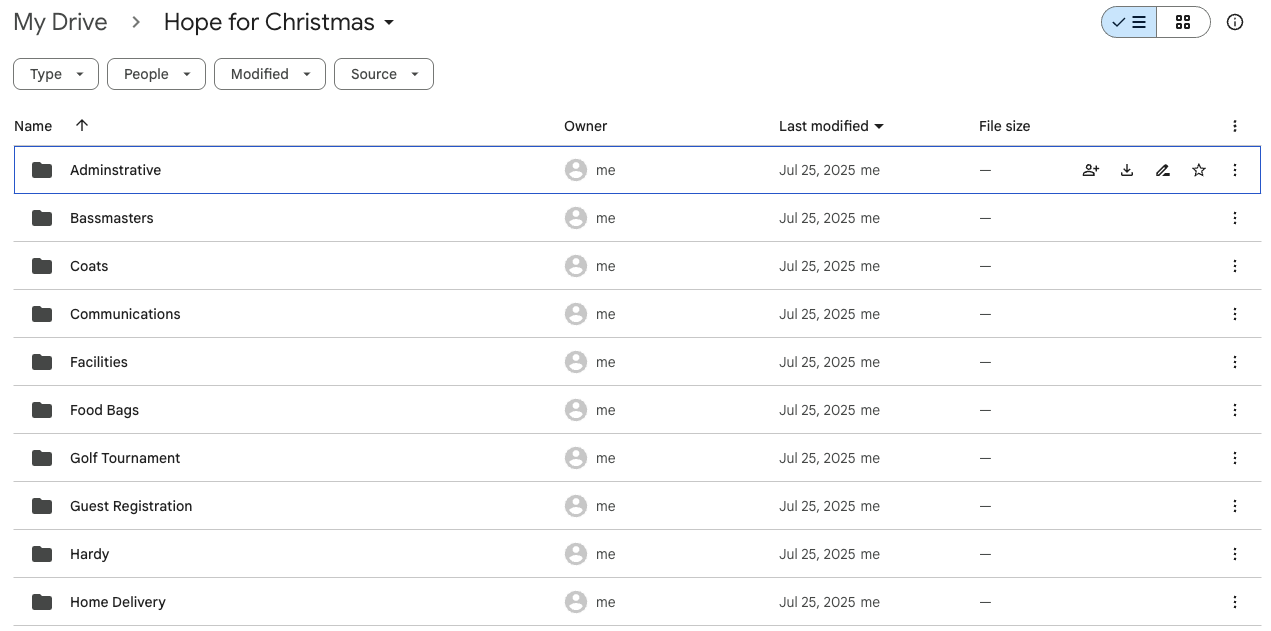Star the Adminstrative folder

click(1199, 170)
